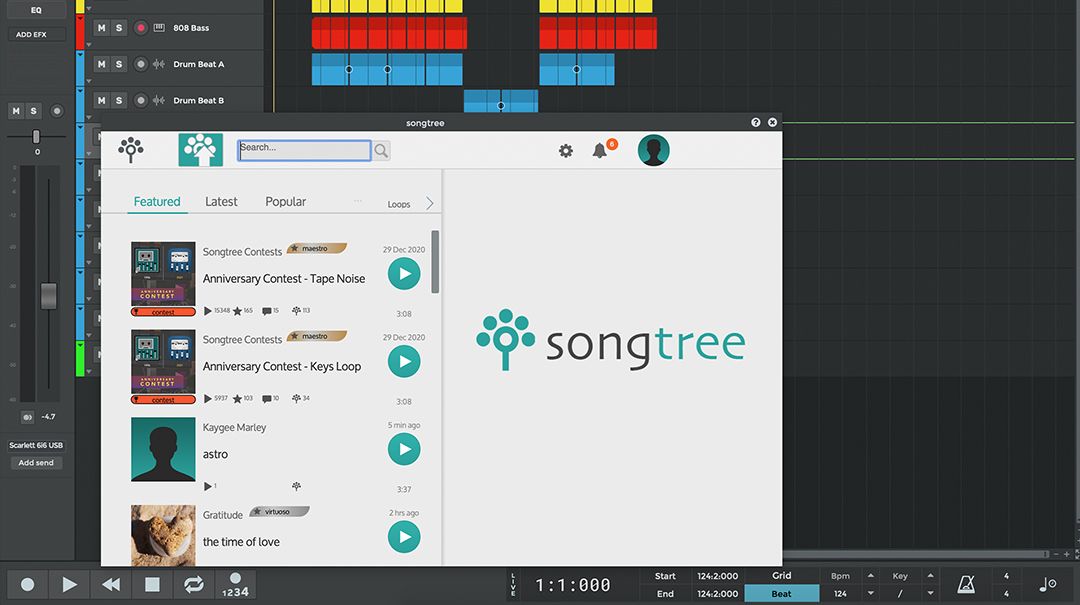Decrease Bpm with the down arrow
The width and height of the screenshot is (1080, 605).
[871, 593]
